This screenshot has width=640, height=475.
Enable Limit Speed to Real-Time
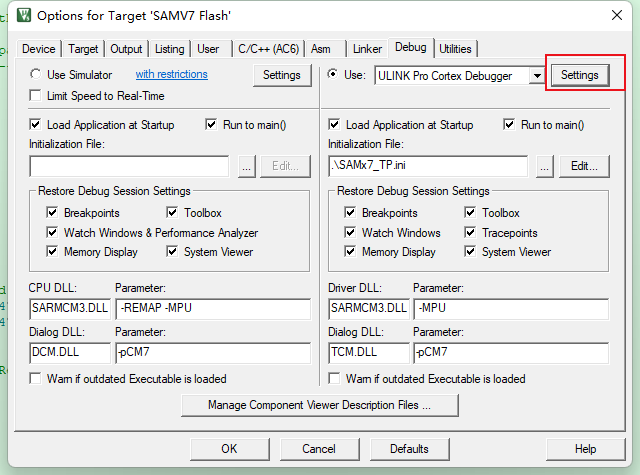pyautogui.click(x=36, y=96)
